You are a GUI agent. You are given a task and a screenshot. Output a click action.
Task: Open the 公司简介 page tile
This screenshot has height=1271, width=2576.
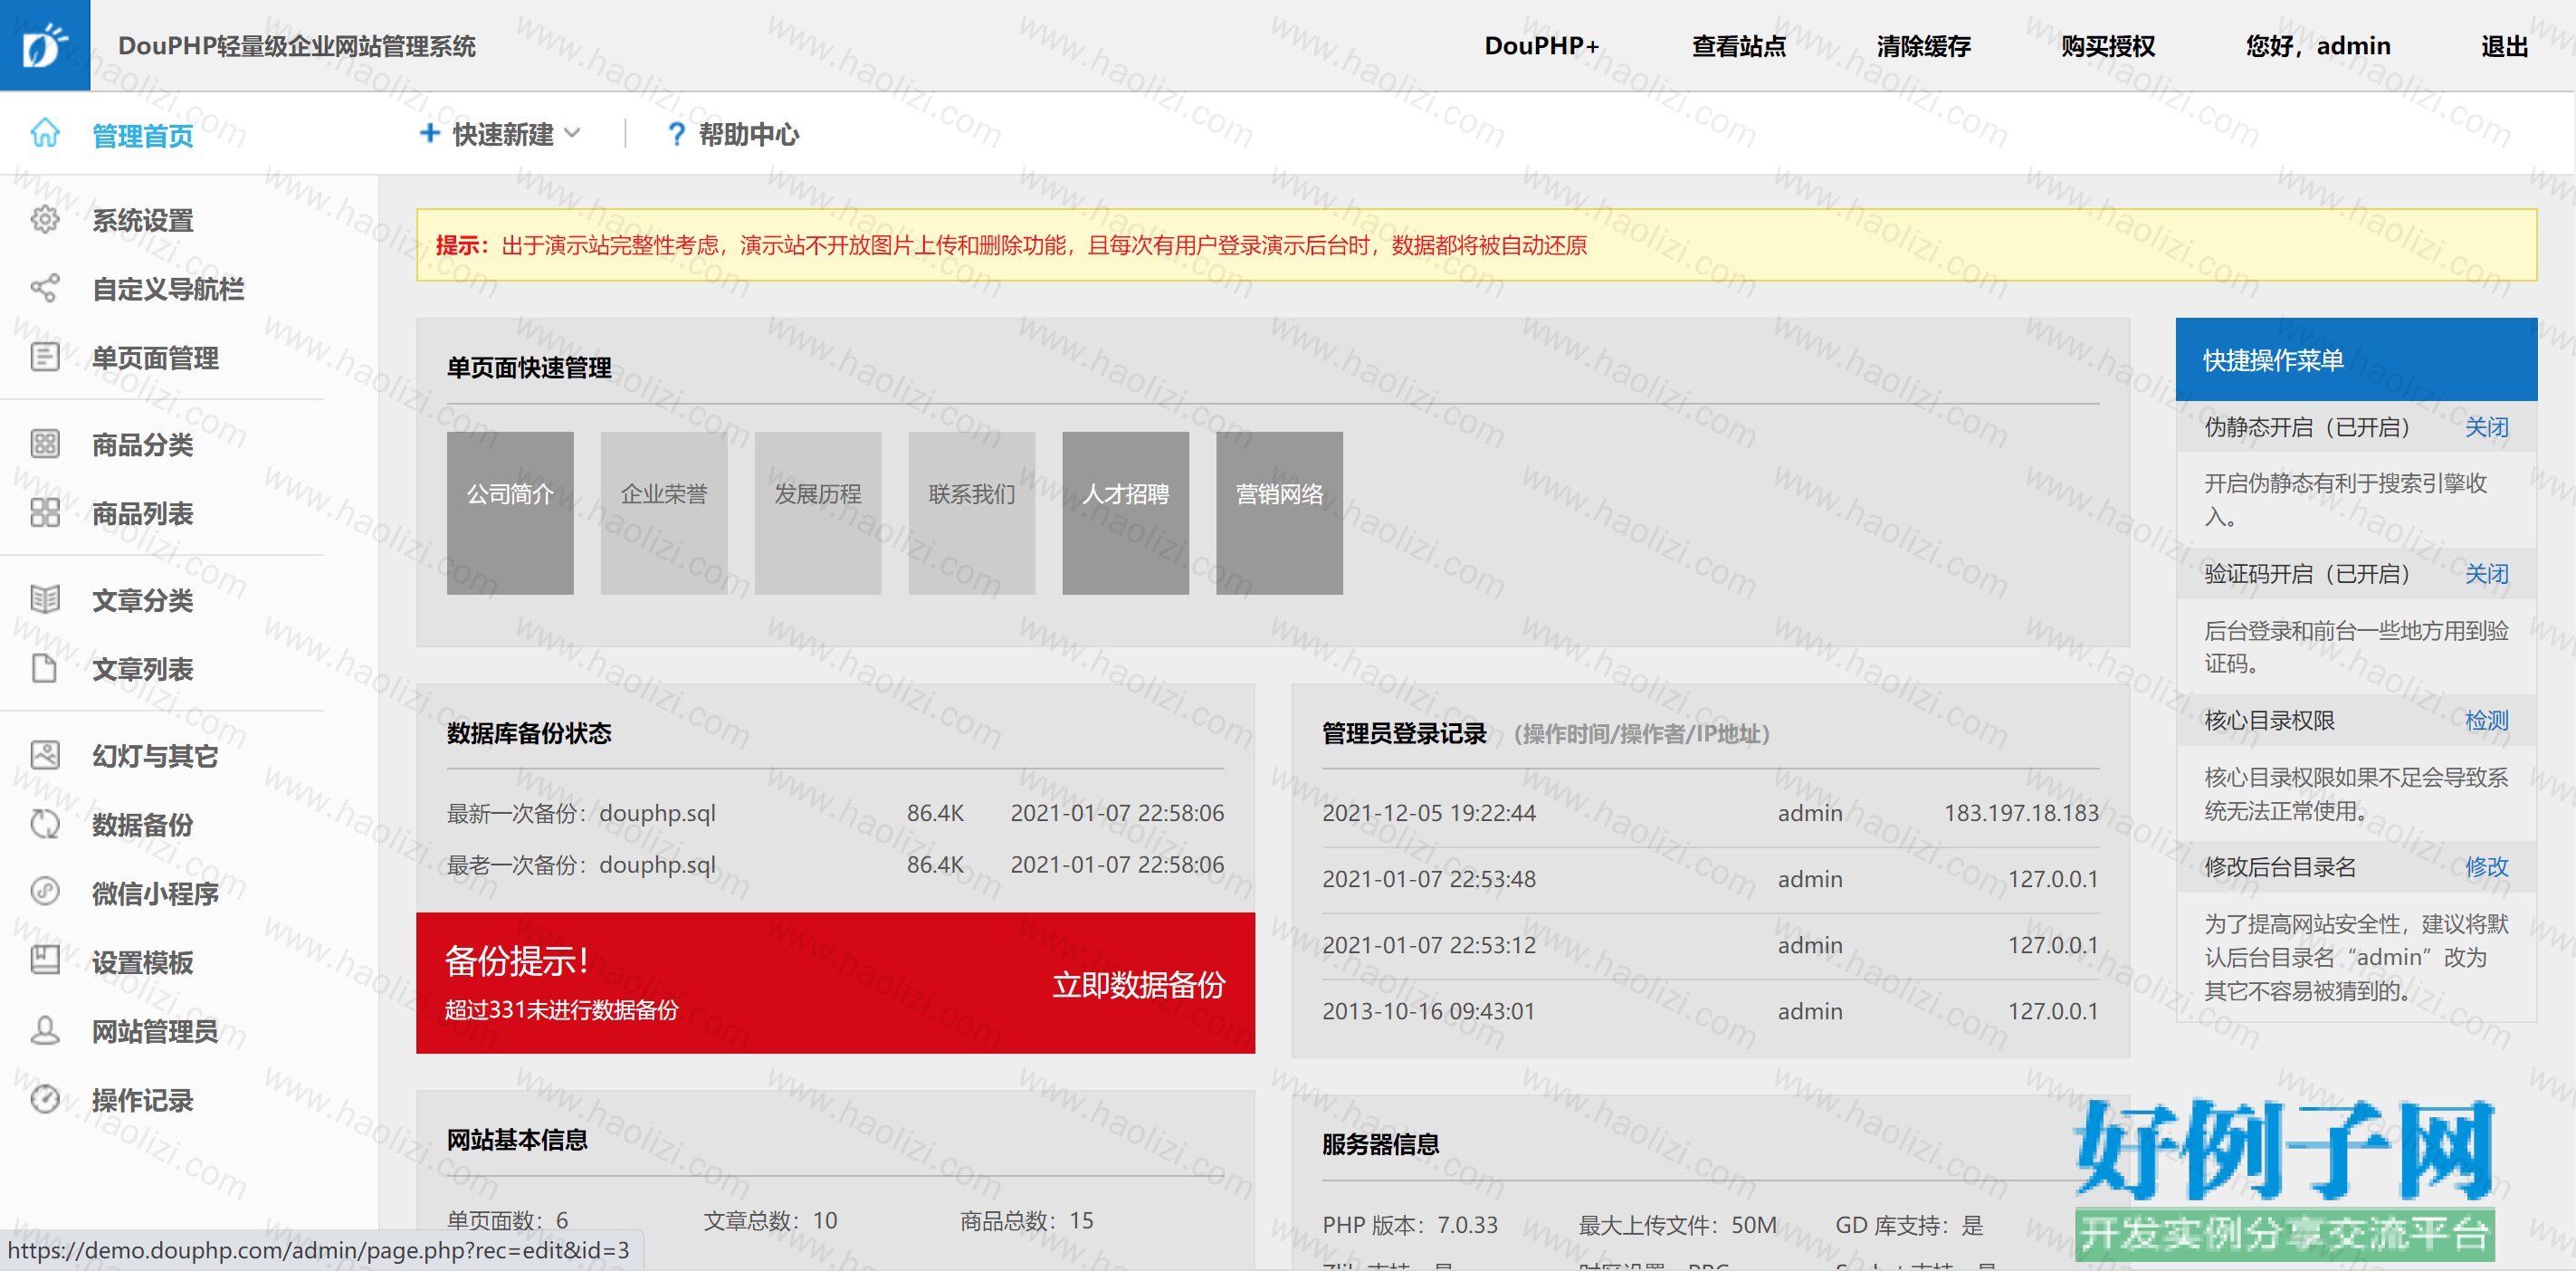[x=510, y=513]
